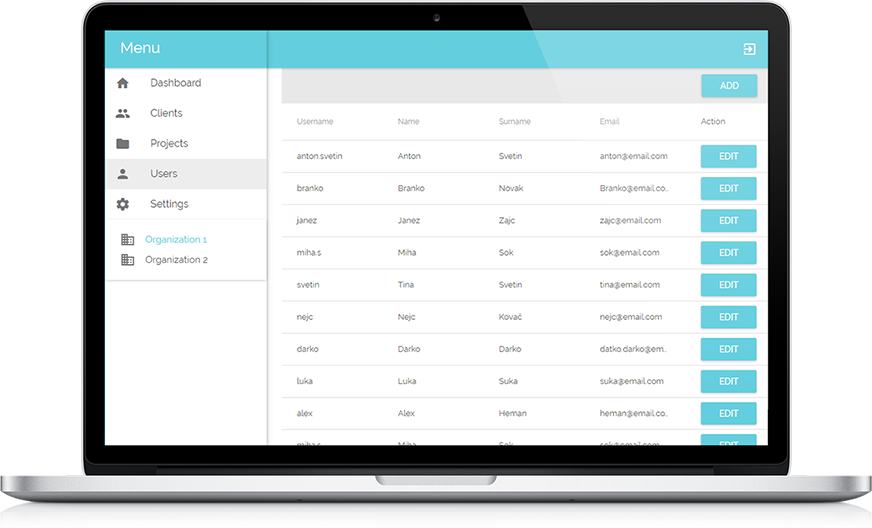Click the Settings gear icon
The image size is (872, 528).
[x=123, y=204]
